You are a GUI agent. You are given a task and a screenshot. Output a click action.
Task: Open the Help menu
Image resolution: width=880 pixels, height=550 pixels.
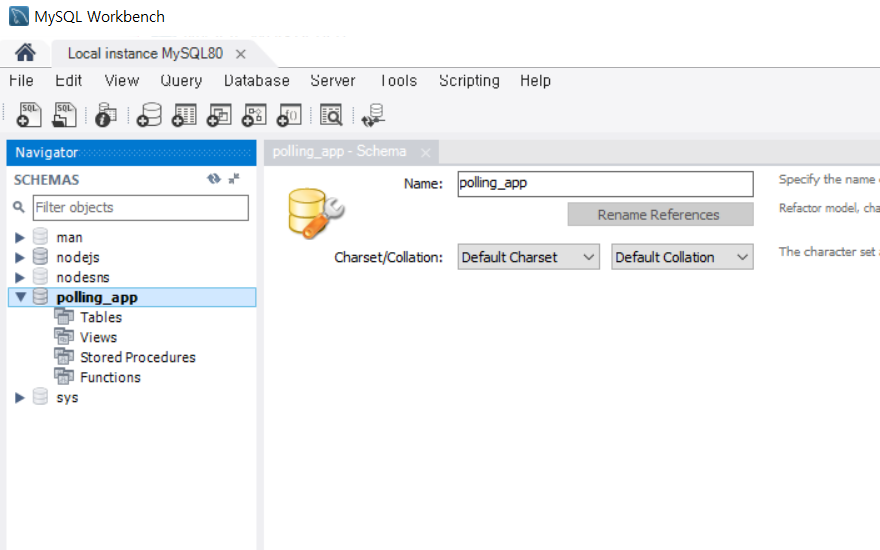click(535, 81)
